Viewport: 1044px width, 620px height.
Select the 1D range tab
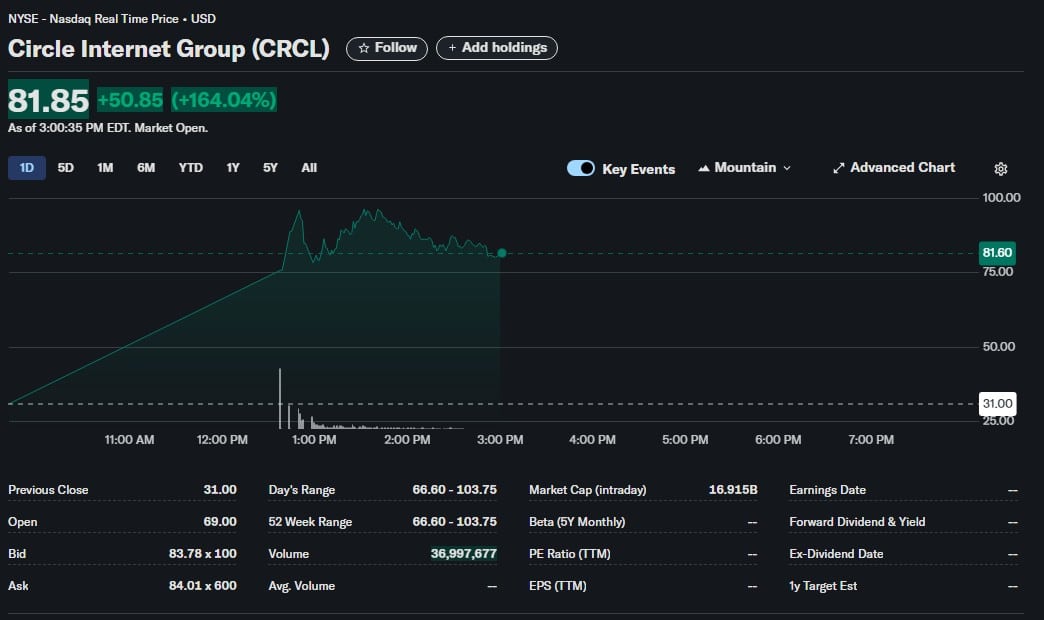coord(27,168)
